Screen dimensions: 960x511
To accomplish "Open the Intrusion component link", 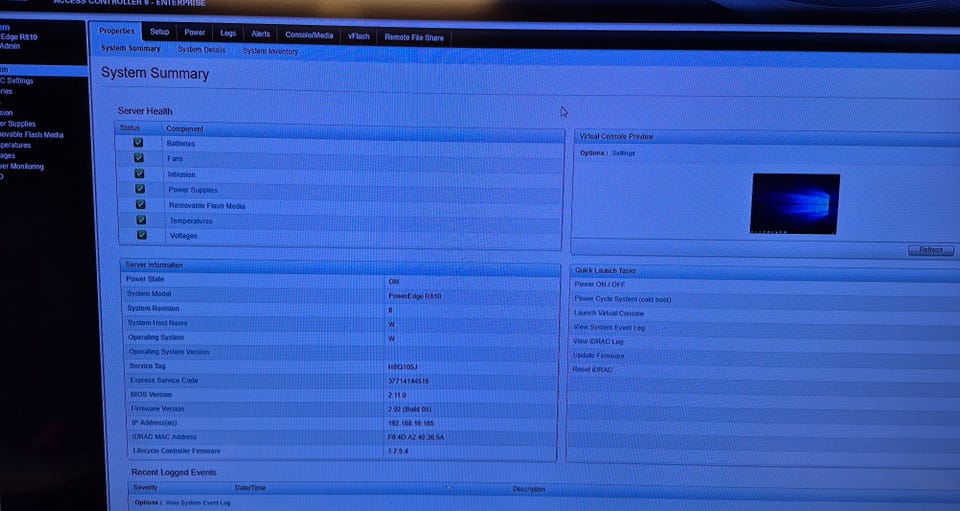I will click(x=181, y=174).
